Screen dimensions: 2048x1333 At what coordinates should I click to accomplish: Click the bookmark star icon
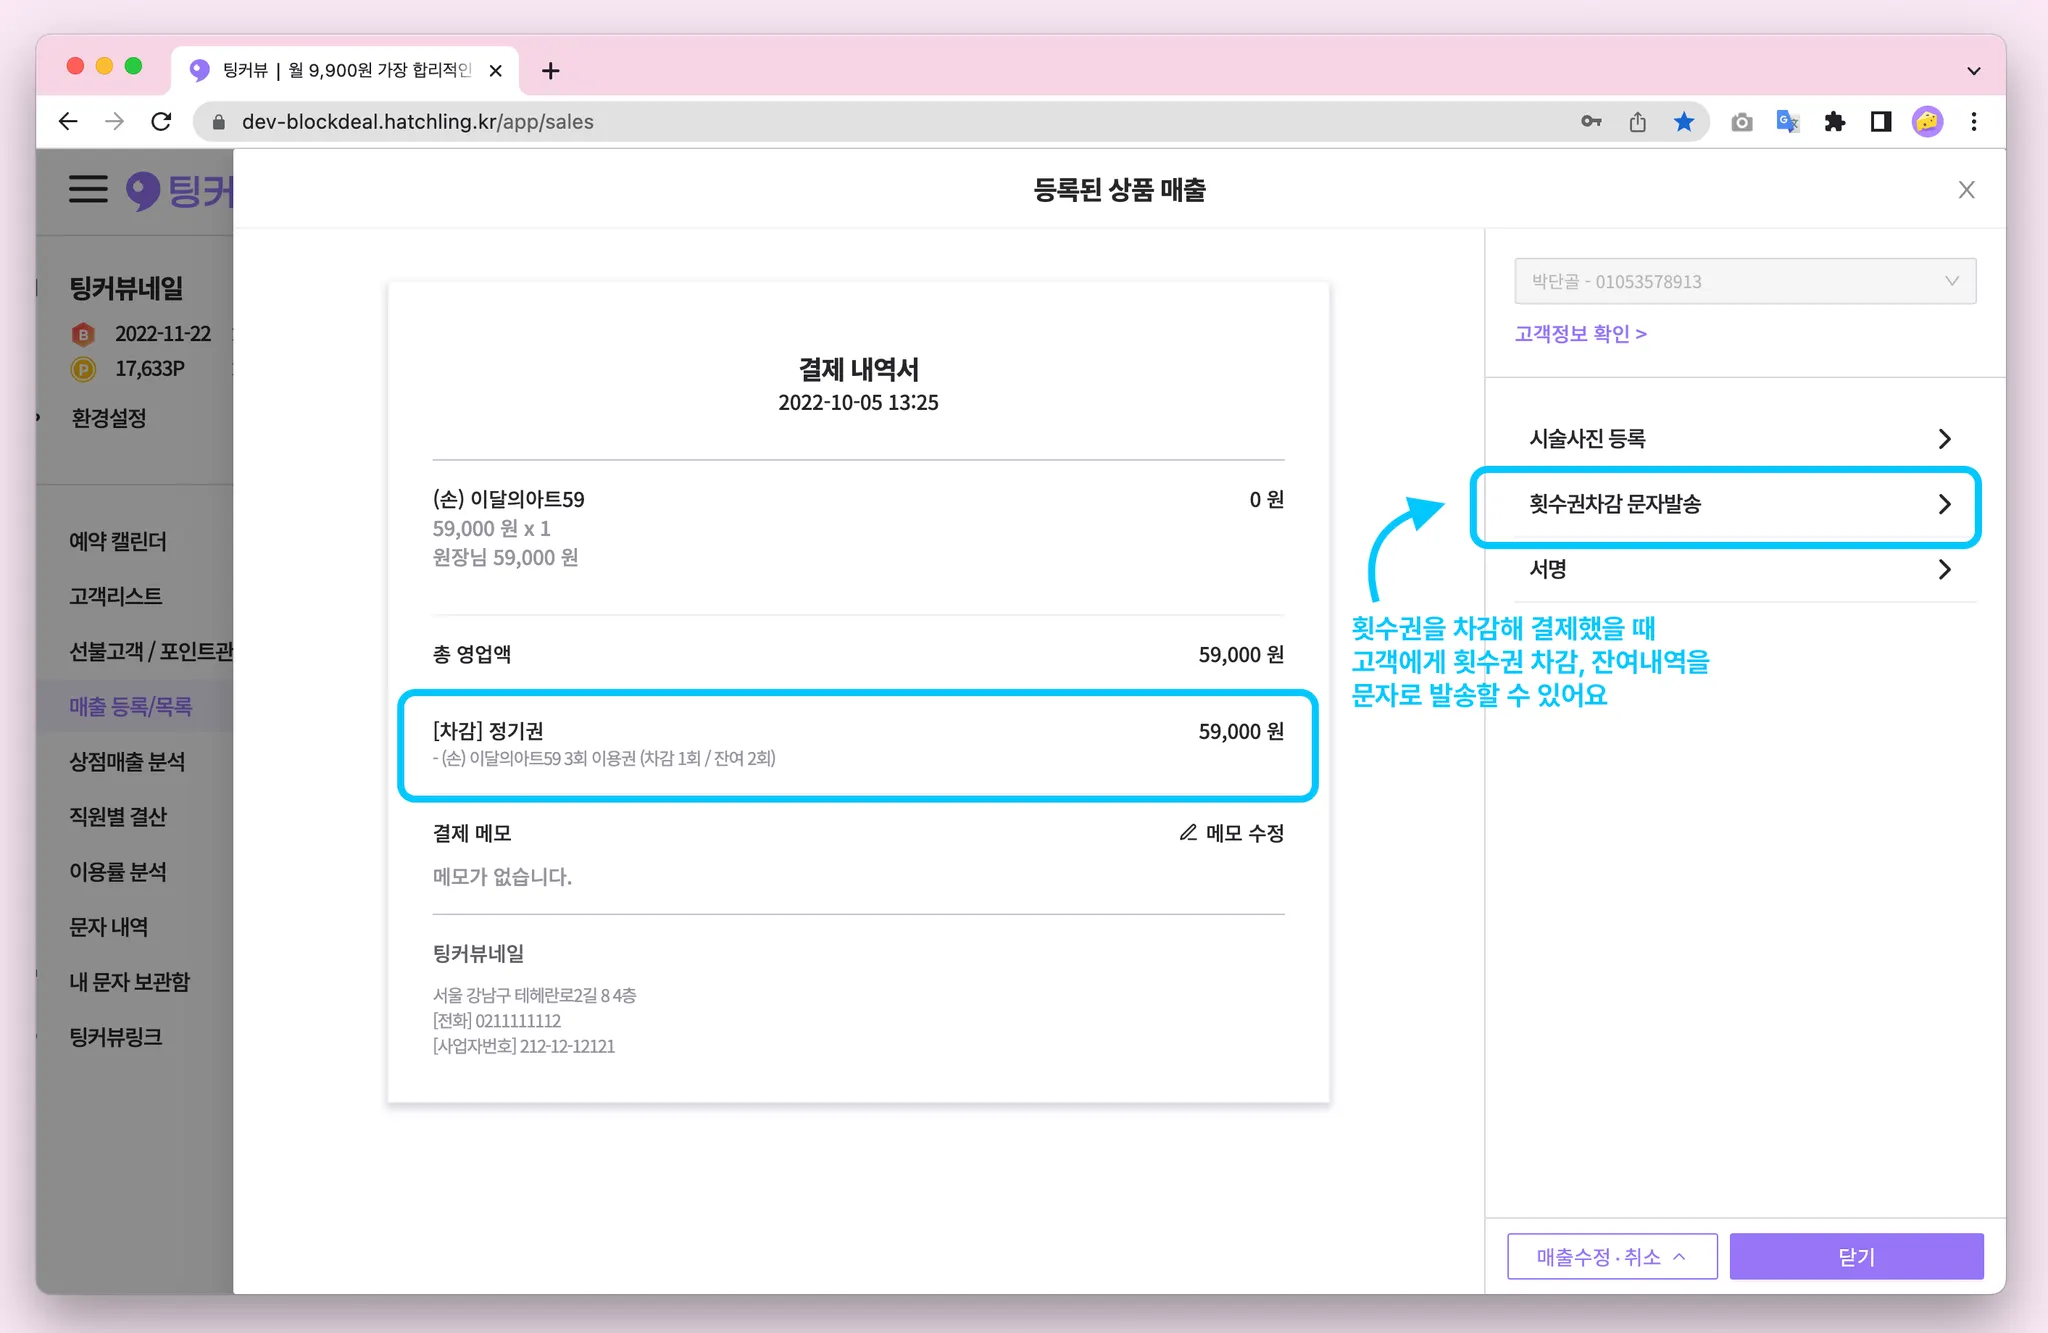[x=1684, y=122]
